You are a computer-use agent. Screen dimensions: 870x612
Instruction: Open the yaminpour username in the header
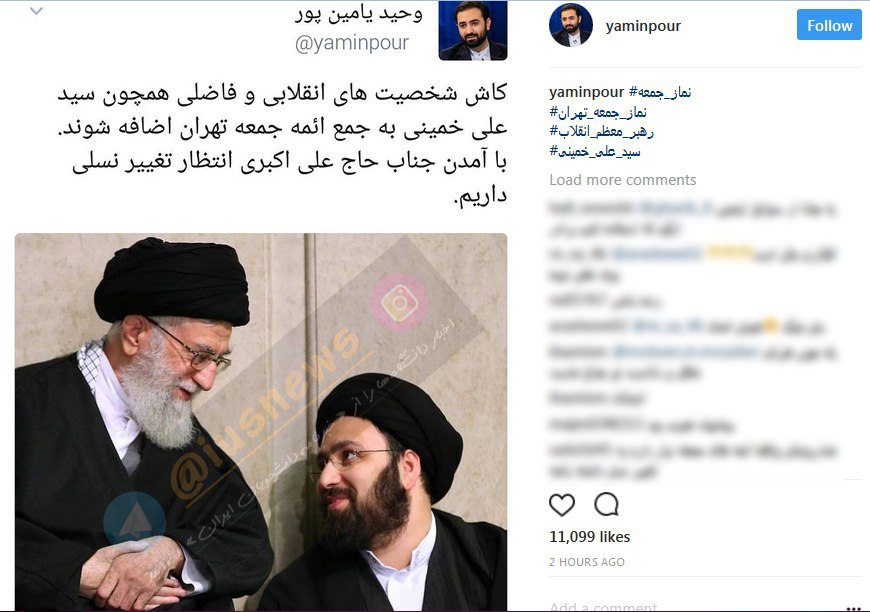point(643,26)
